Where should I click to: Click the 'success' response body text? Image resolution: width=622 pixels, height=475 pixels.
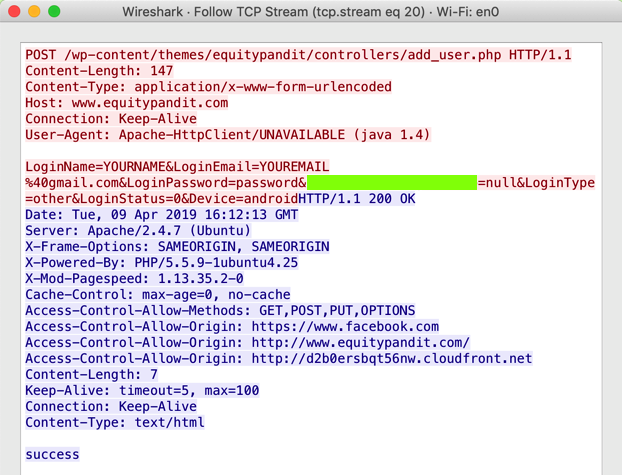click(52, 454)
